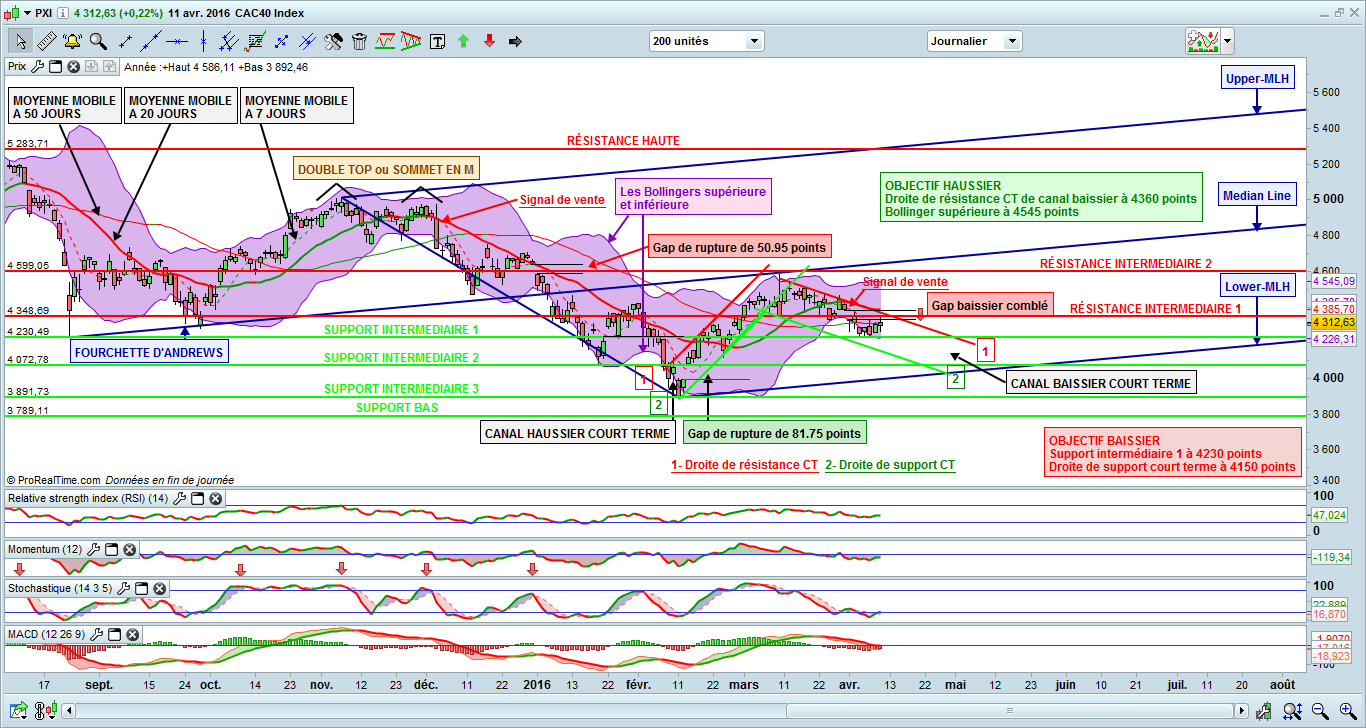The height and width of the screenshot is (728, 1366).
Task: Open the Momentum indicator wrench settings
Action: (95, 549)
